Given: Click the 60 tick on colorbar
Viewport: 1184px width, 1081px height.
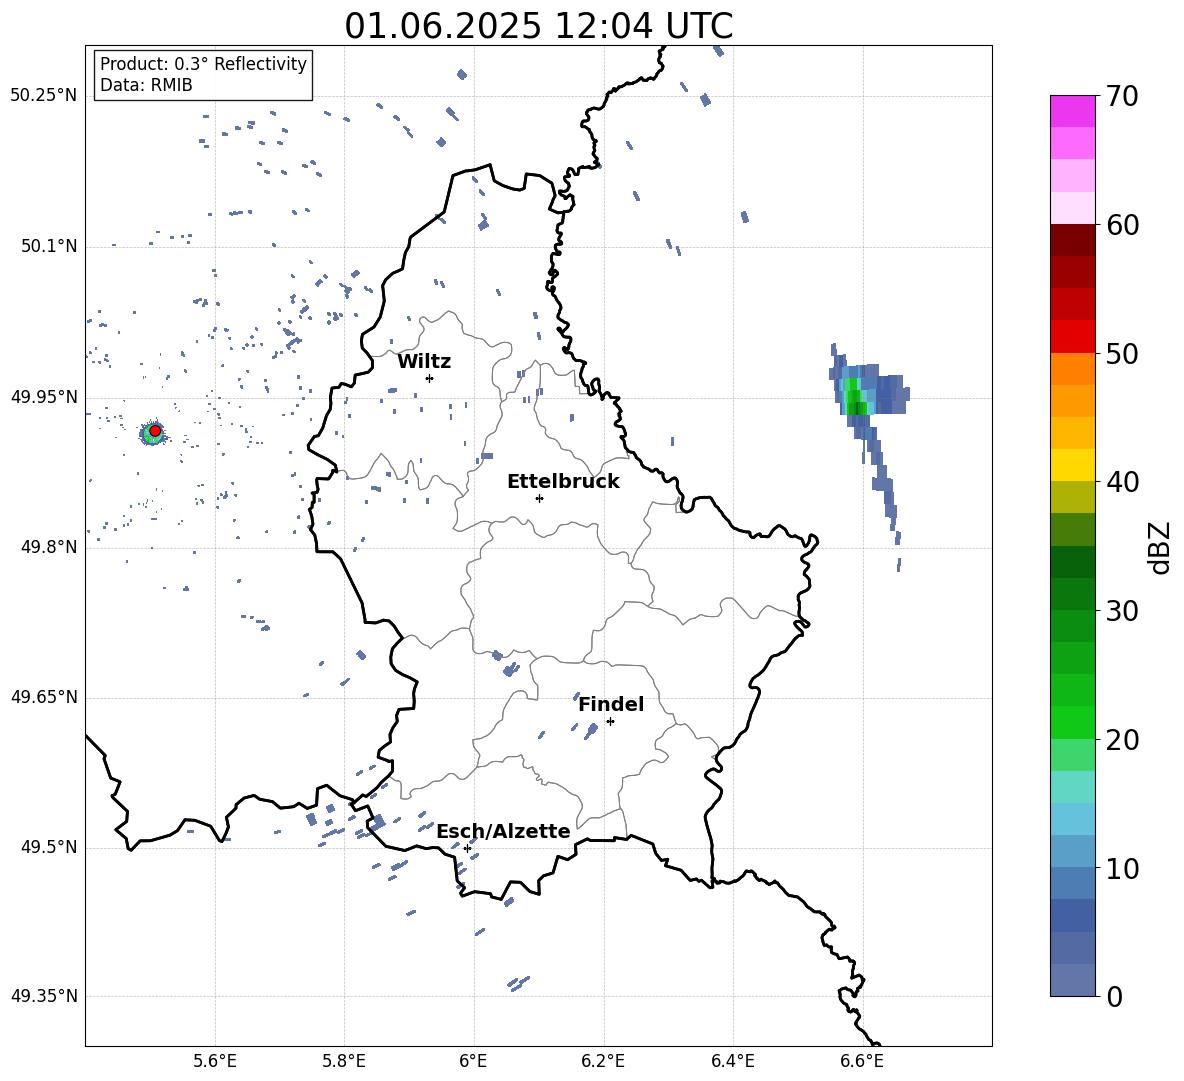Looking at the screenshot, I should click(x=1122, y=225).
